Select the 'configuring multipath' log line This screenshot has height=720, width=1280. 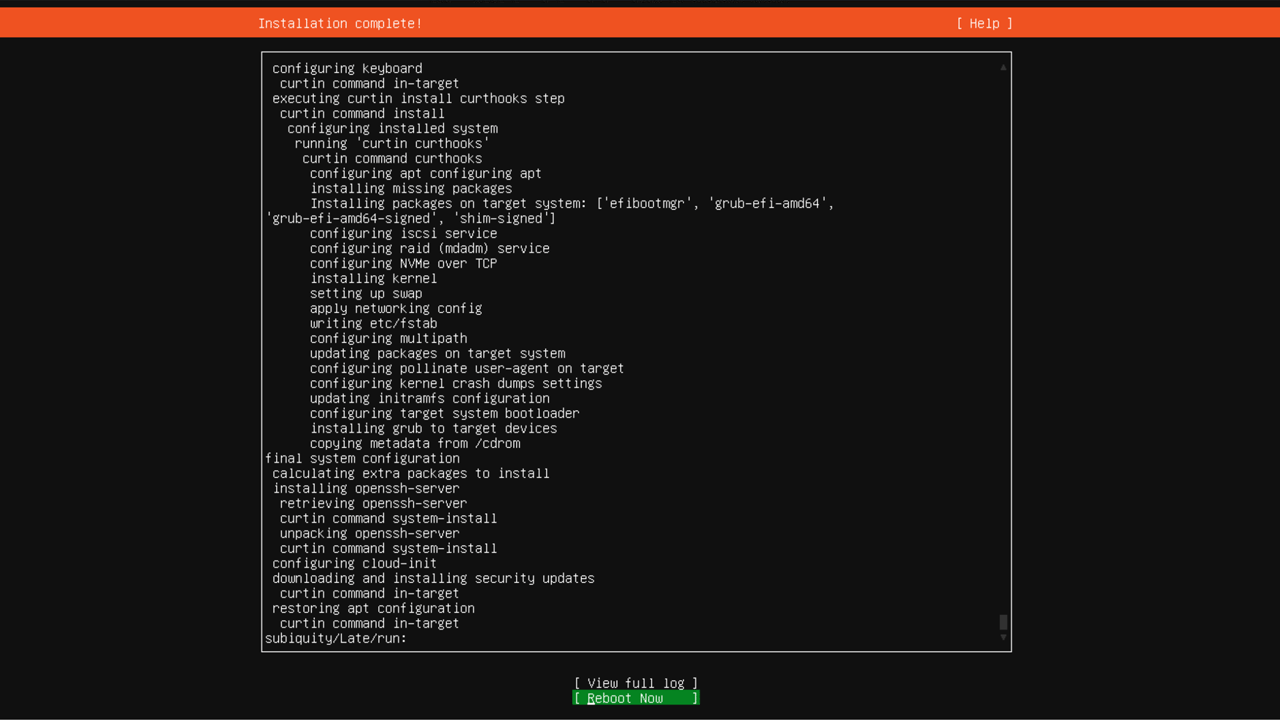tap(388, 339)
